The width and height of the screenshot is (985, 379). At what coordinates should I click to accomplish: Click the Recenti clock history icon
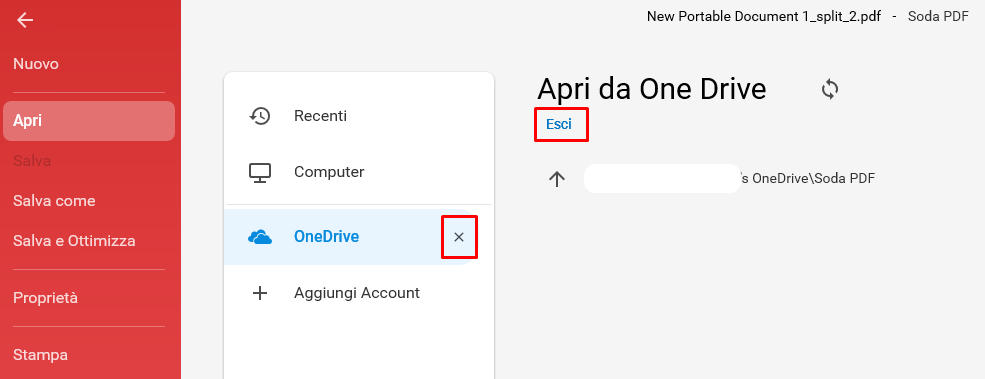[259, 116]
